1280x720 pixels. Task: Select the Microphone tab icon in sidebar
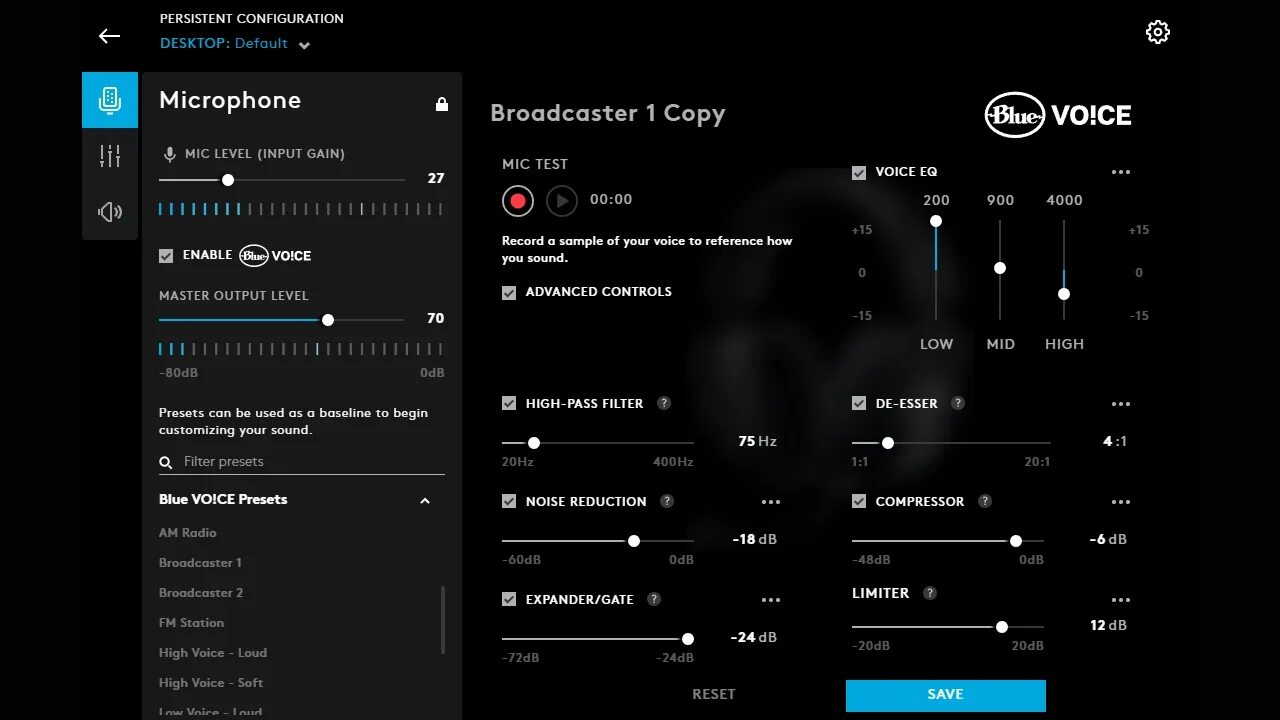(110, 100)
